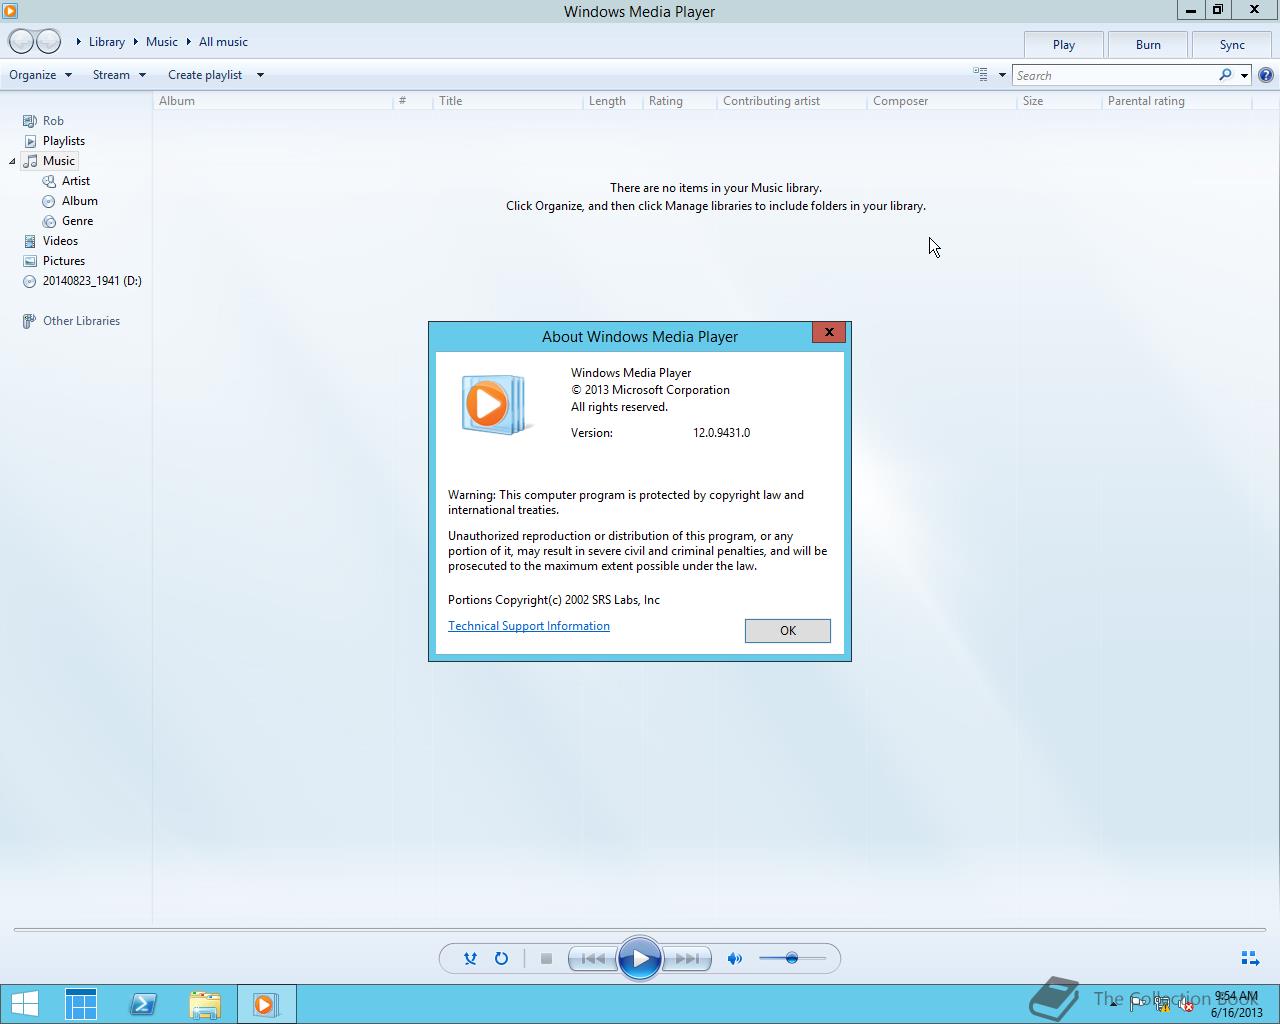This screenshot has width=1280, height=1024.
Task: Open Server Manager from the taskbar
Action: (x=81, y=1004)
